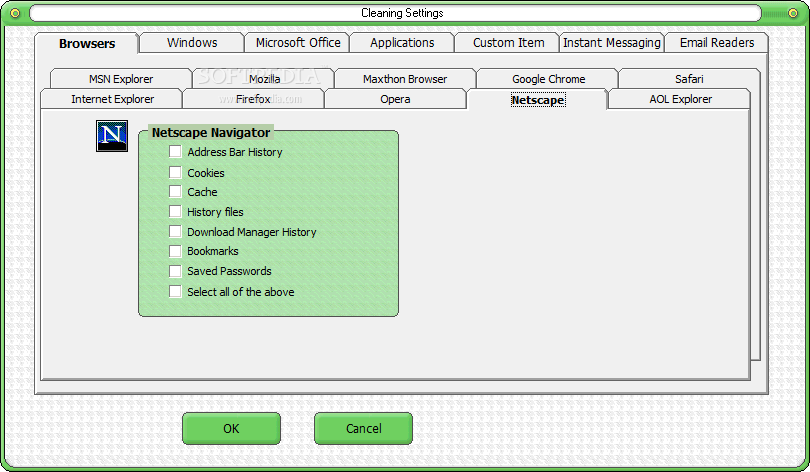Open the Firefox tab
Screen dimensions: 810x472
(x=254, y=99)
